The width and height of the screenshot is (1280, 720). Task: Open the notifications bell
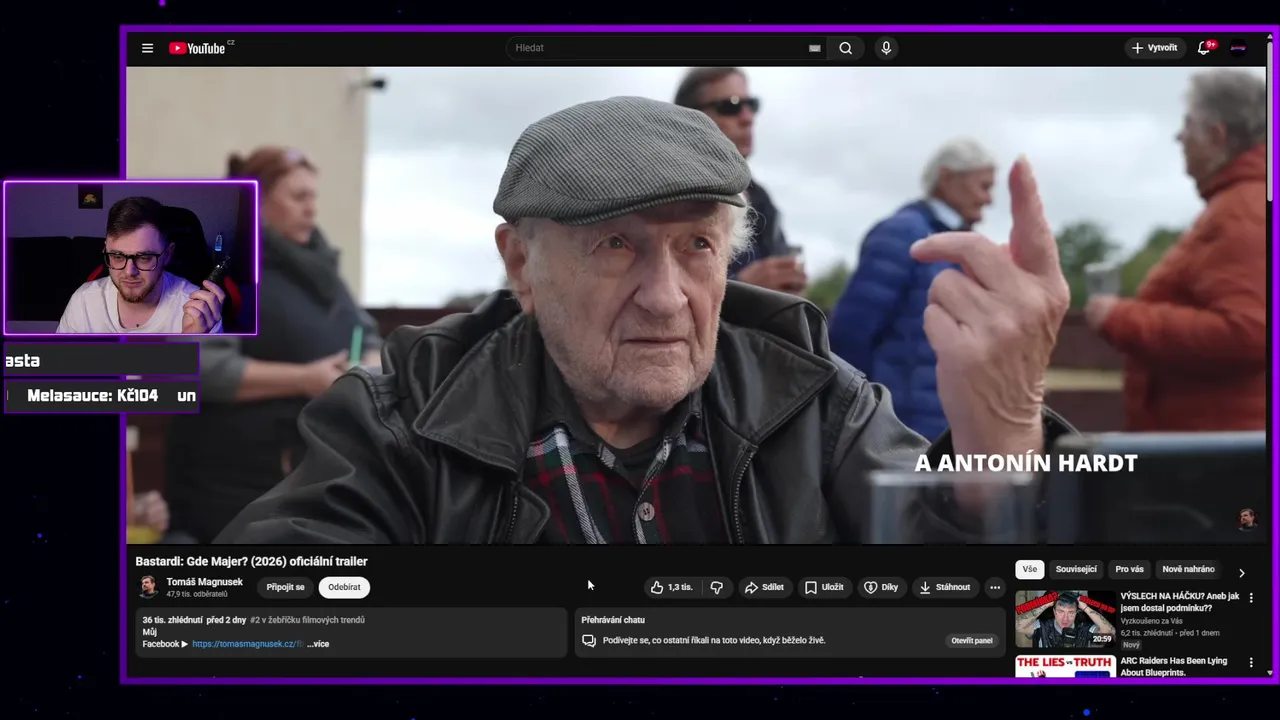click(1204, 48)
